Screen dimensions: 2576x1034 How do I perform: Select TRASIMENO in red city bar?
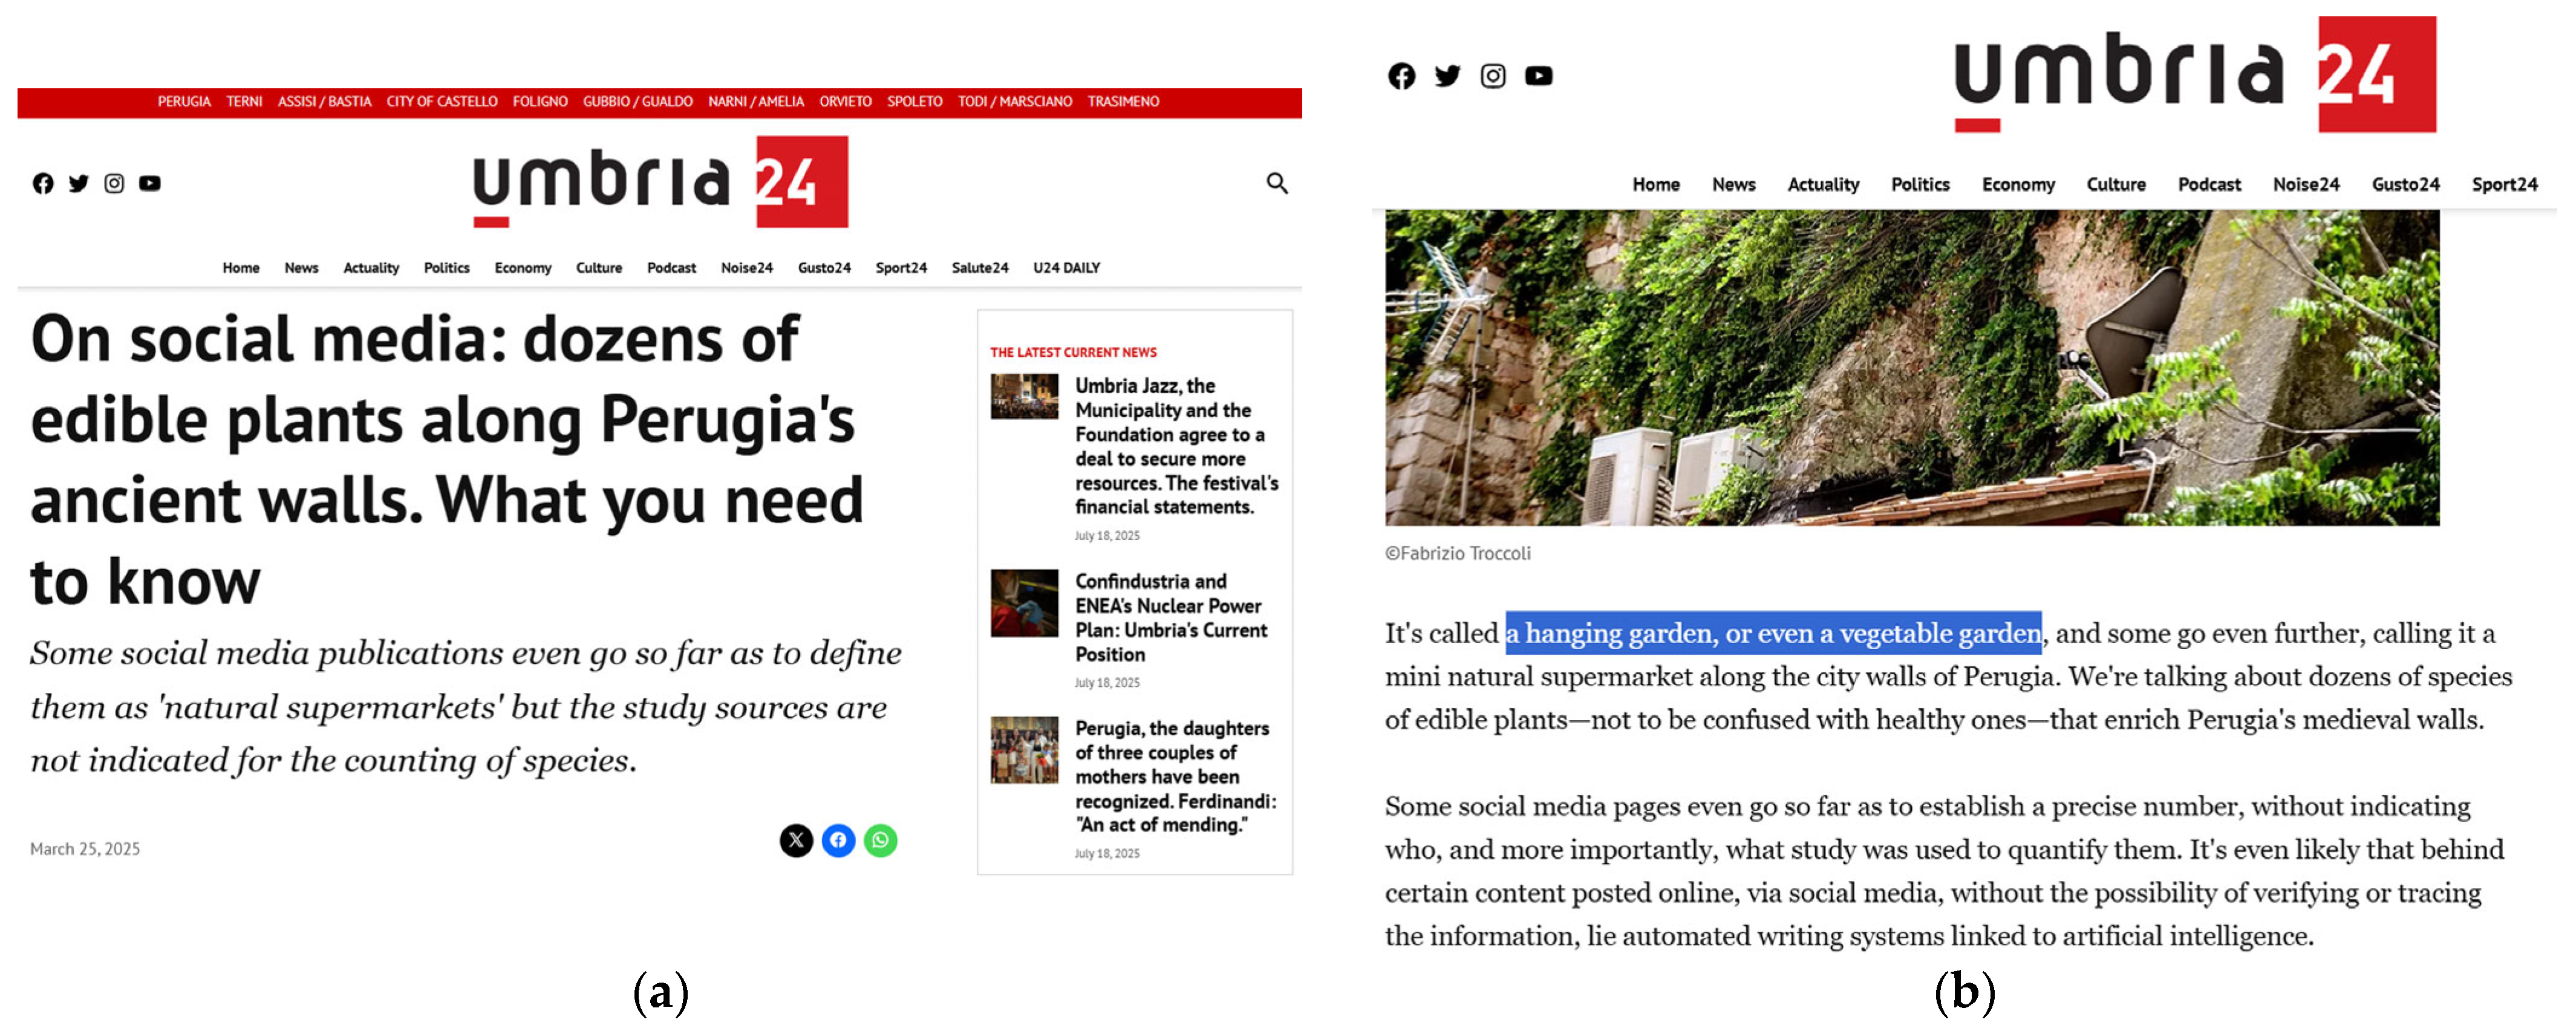tap(1124, 102)
